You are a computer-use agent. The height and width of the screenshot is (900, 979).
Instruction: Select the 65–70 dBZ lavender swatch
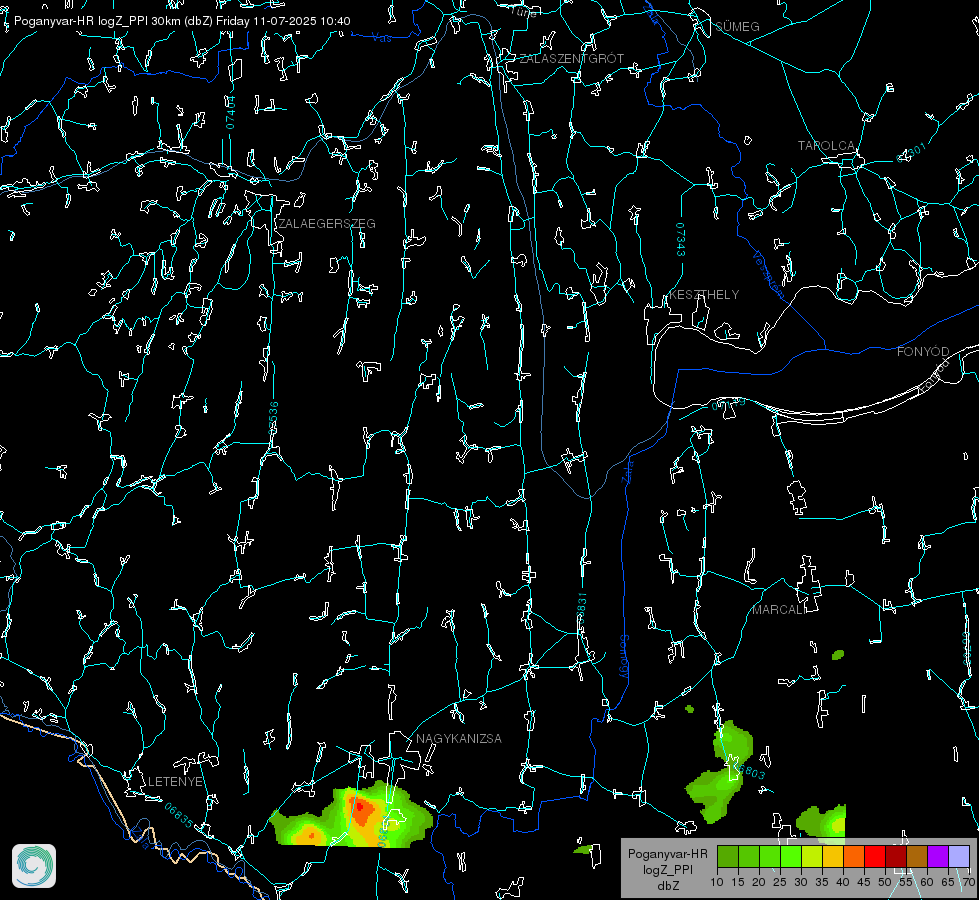959,856
